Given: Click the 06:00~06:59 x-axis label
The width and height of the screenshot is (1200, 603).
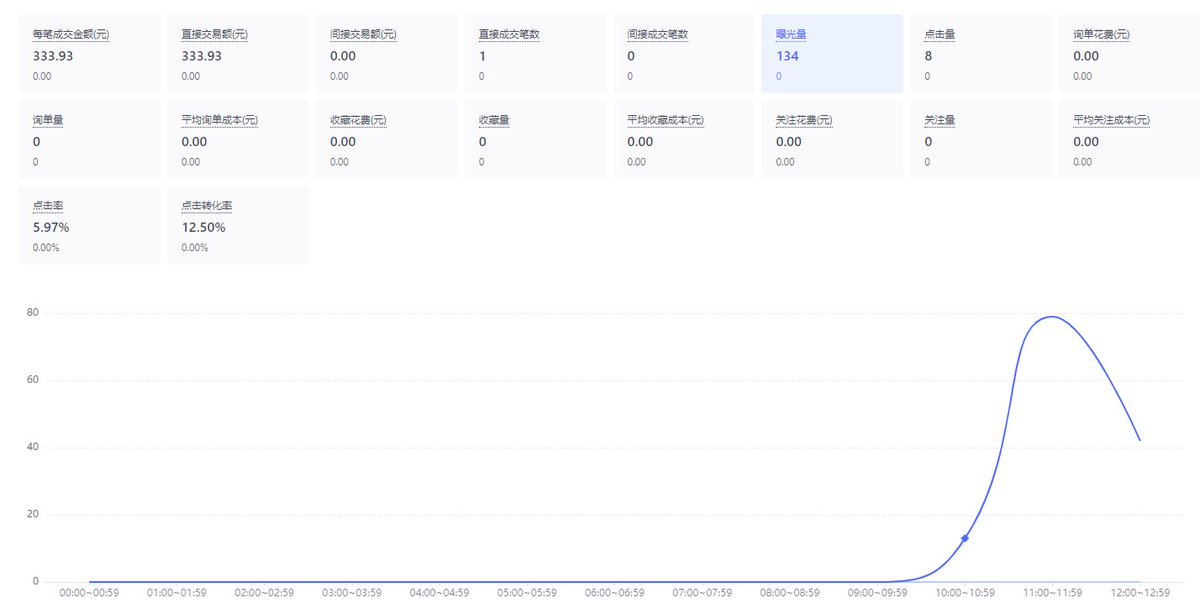Looking at the screenshot, I should click(x=615, y=592).
